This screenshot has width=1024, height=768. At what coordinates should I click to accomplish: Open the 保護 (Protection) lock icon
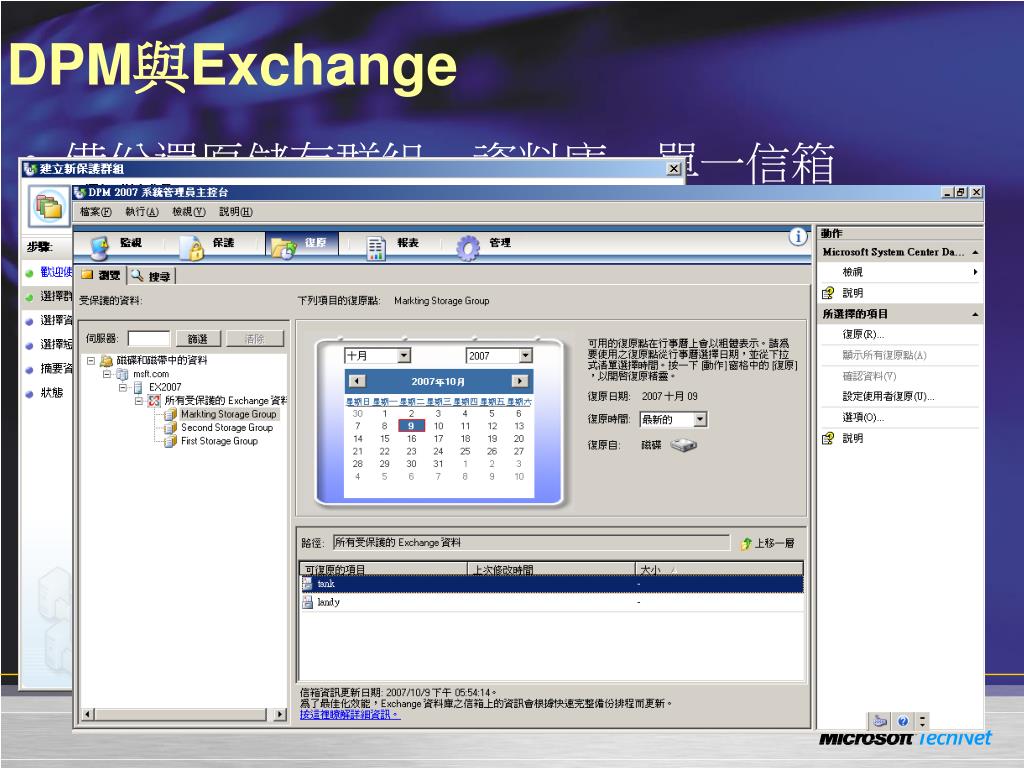click(192, 248)
